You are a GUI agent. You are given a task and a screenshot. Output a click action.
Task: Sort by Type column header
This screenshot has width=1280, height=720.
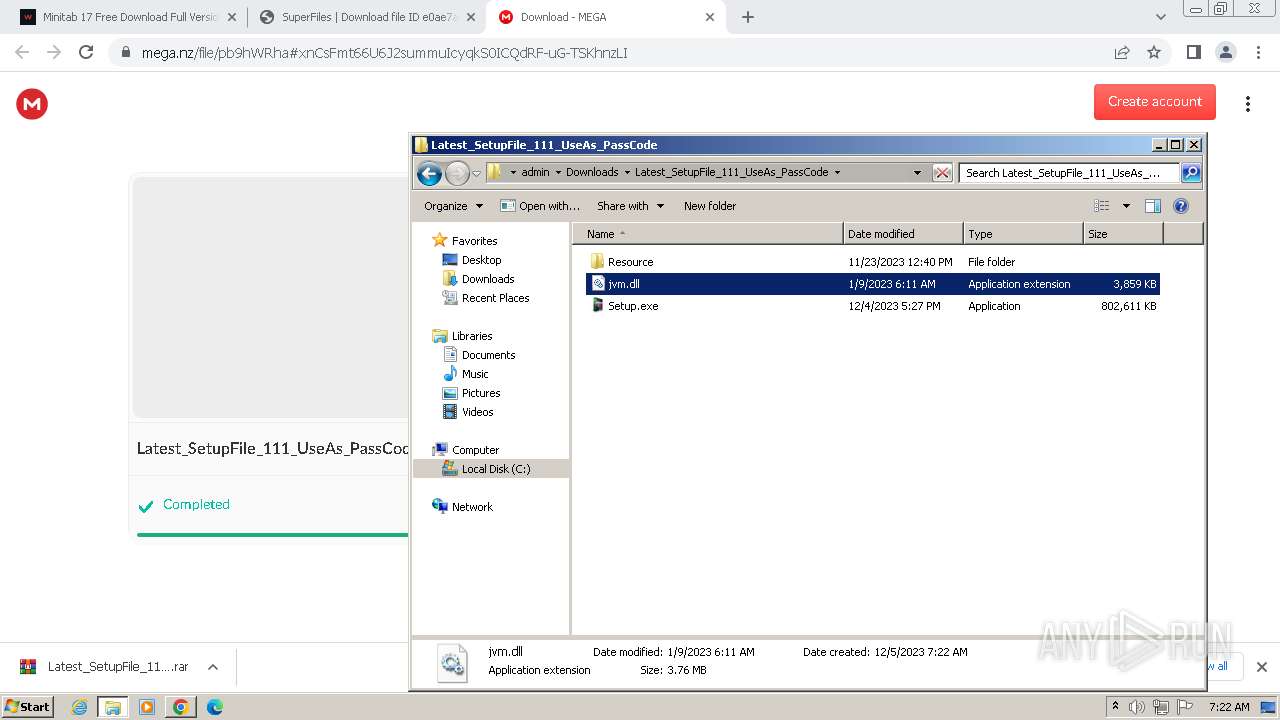[1023, 234]
